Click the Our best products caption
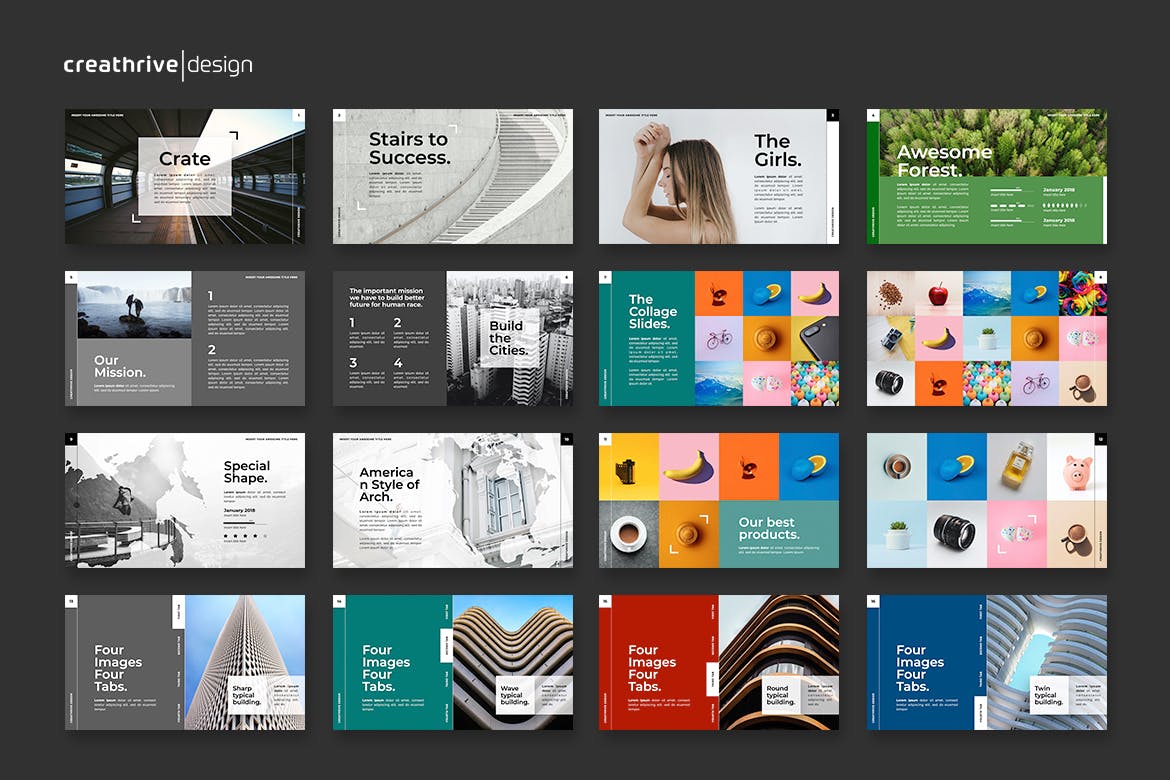 click(768, 529)
